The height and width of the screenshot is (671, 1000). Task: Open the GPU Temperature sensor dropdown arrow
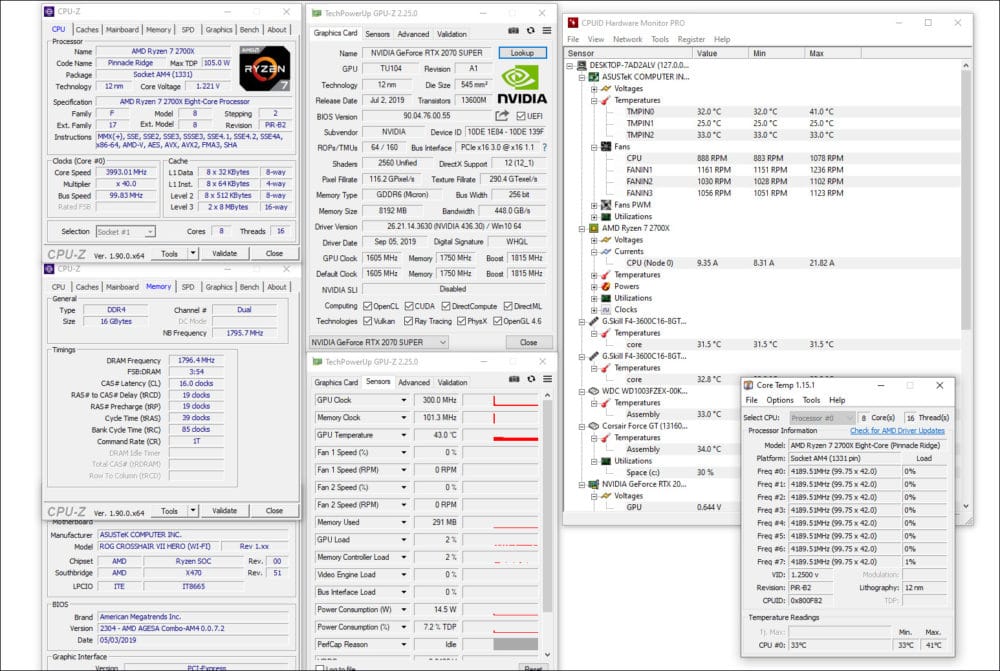[404, 436]
